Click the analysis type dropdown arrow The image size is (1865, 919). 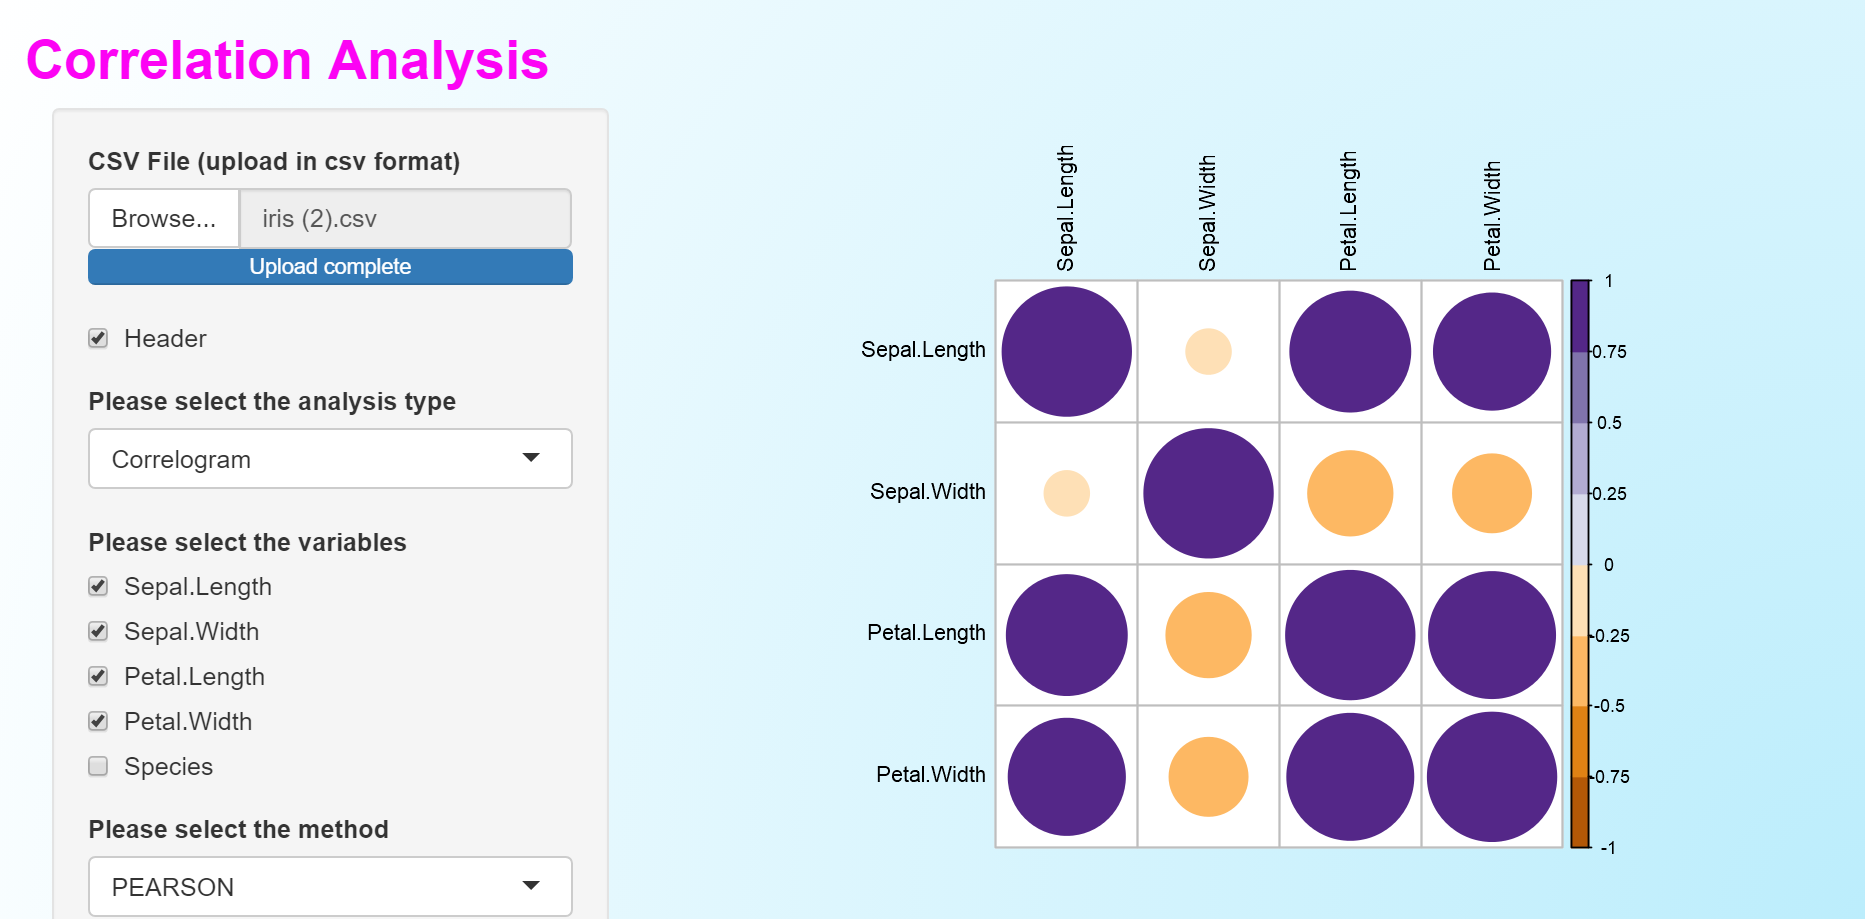[x=531, y=458]
